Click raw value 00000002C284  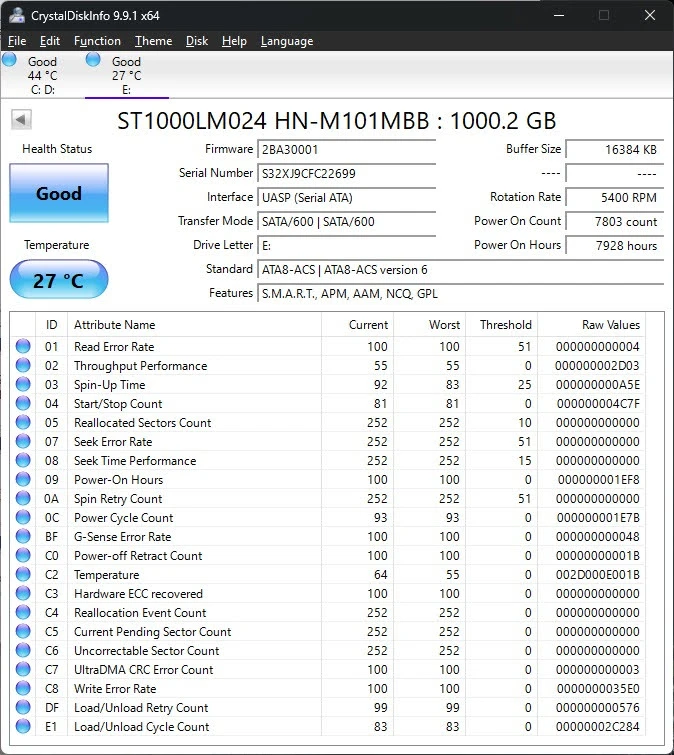(597, 727)
